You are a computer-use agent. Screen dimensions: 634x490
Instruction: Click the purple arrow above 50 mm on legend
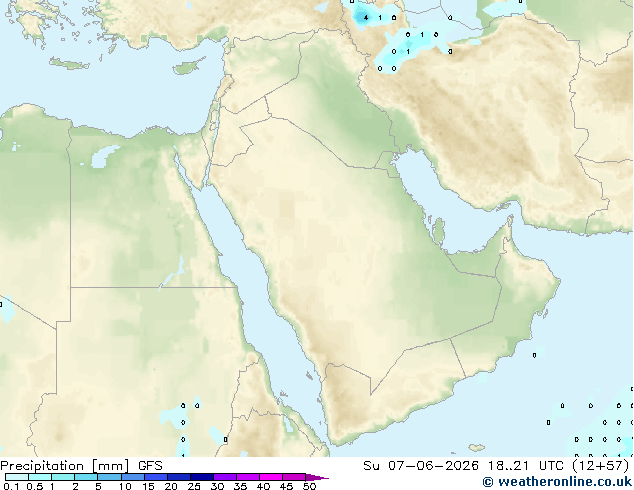[x=317, y=477]
